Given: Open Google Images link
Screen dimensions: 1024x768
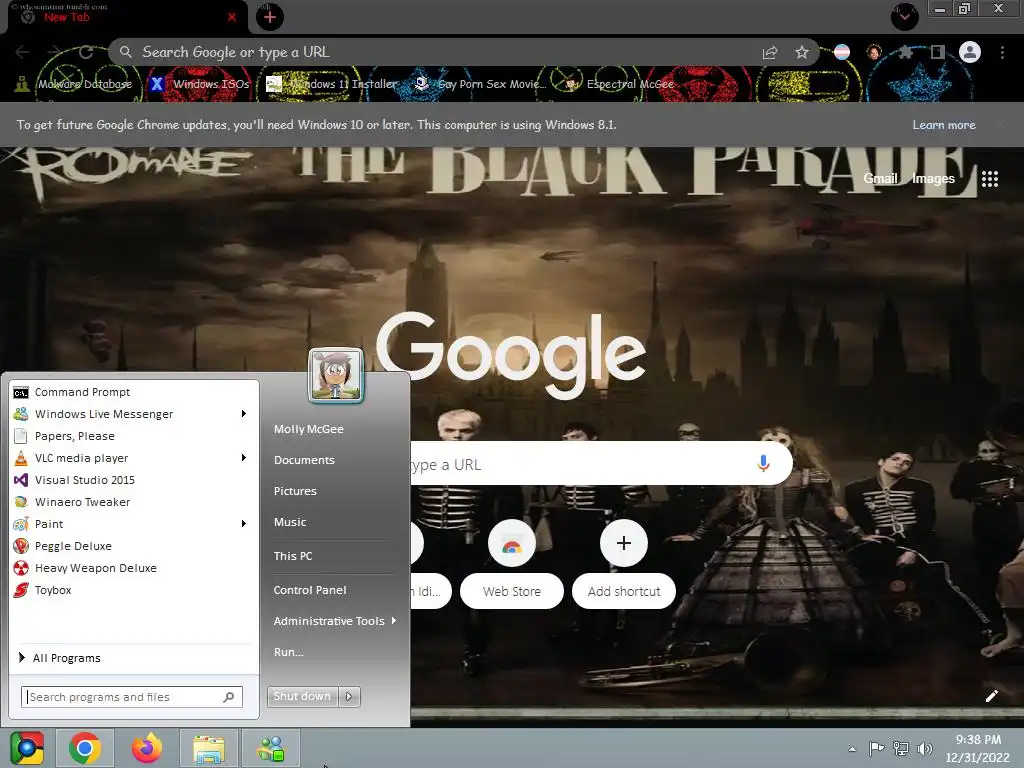Looking at the screenshot, I should 933,178.
